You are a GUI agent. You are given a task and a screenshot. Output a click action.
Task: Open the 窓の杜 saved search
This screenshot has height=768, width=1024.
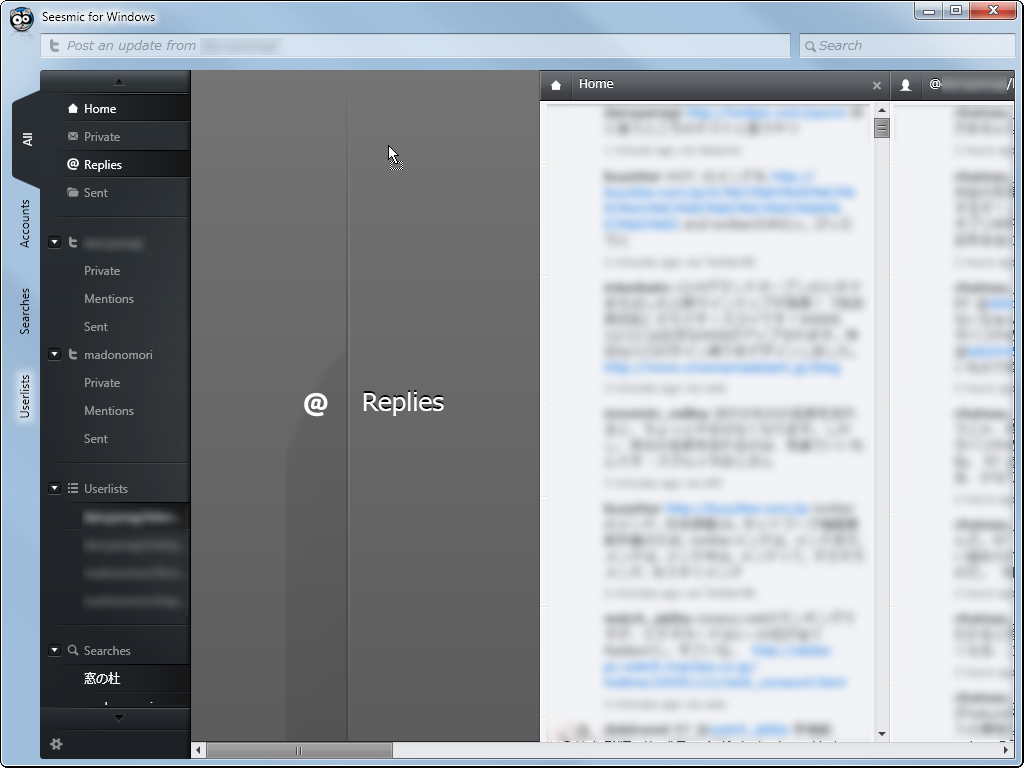(102, 679)
